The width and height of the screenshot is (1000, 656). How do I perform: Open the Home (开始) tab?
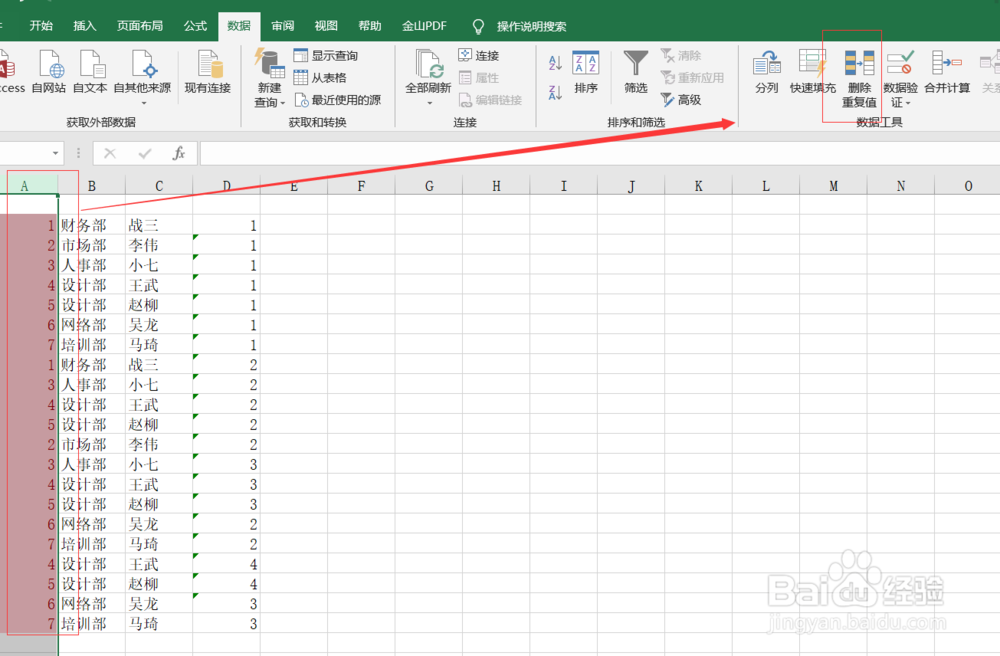[x=41, y=26]
